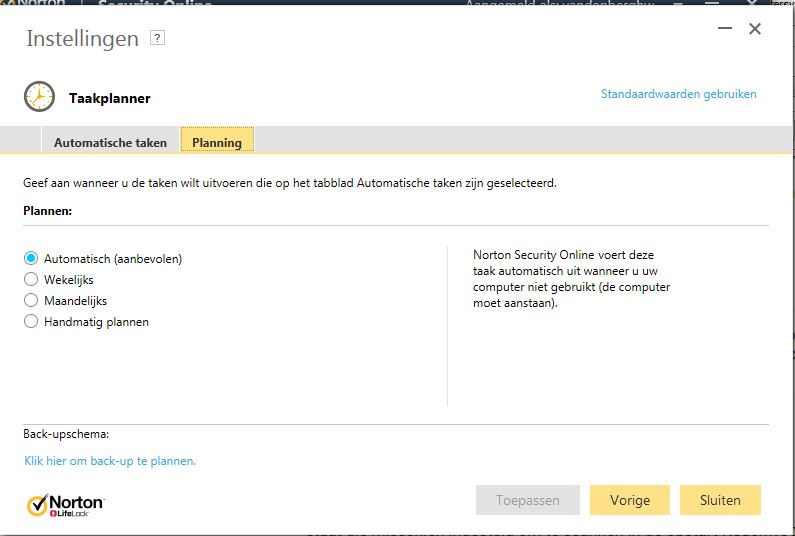795x536 pixels.
Task: Select the Handmatig plannen option
Action: pos(31,322)
